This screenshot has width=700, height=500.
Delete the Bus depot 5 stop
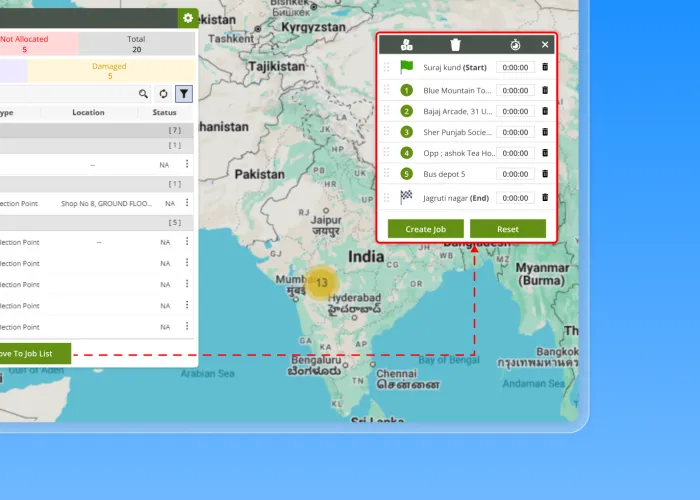coord(545,174)
